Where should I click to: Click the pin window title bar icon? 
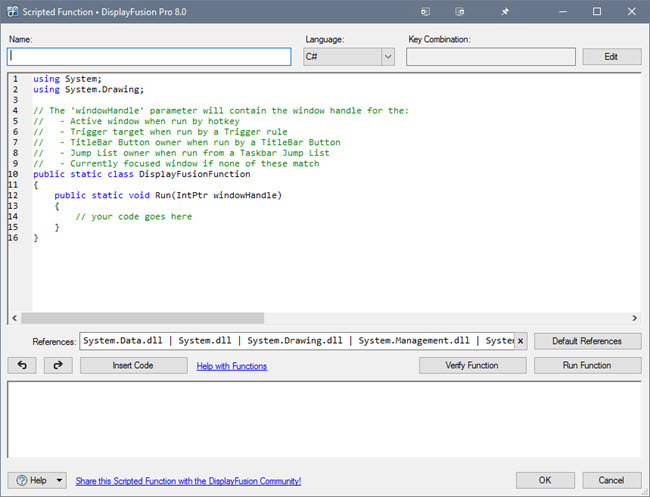pyautogui.click(x=505, y=12)
